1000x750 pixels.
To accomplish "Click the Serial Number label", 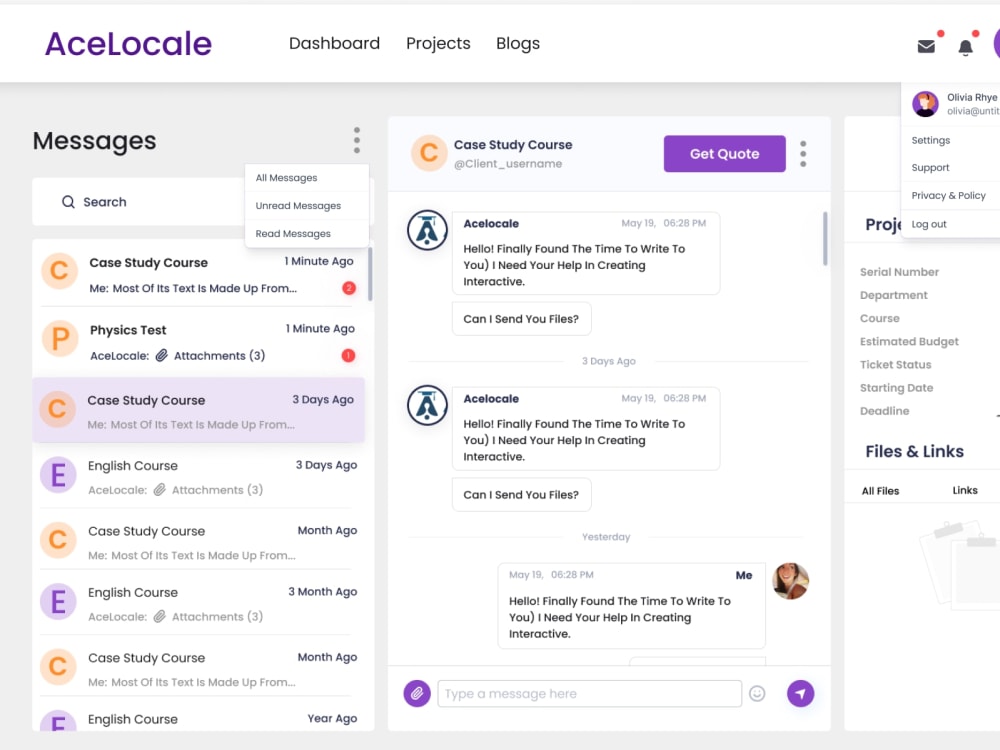I will pyautogui.click(x=899, y=272).
